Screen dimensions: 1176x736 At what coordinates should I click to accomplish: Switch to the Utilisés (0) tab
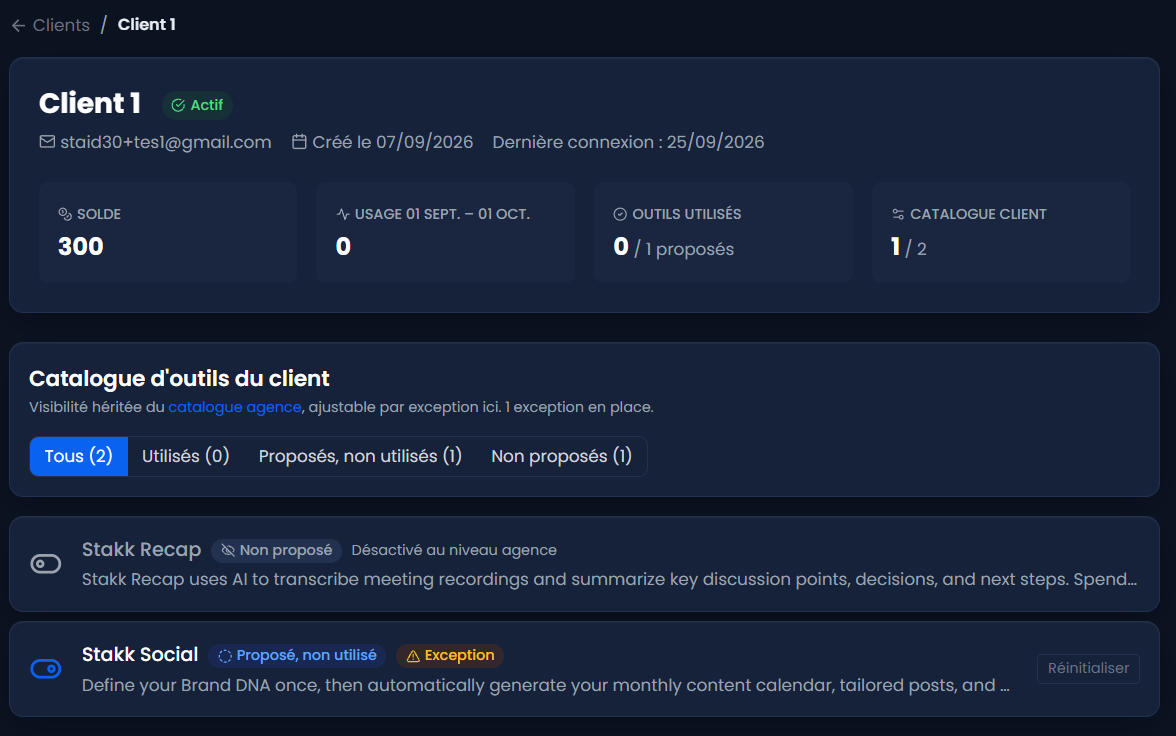click(x=185, y=456)
